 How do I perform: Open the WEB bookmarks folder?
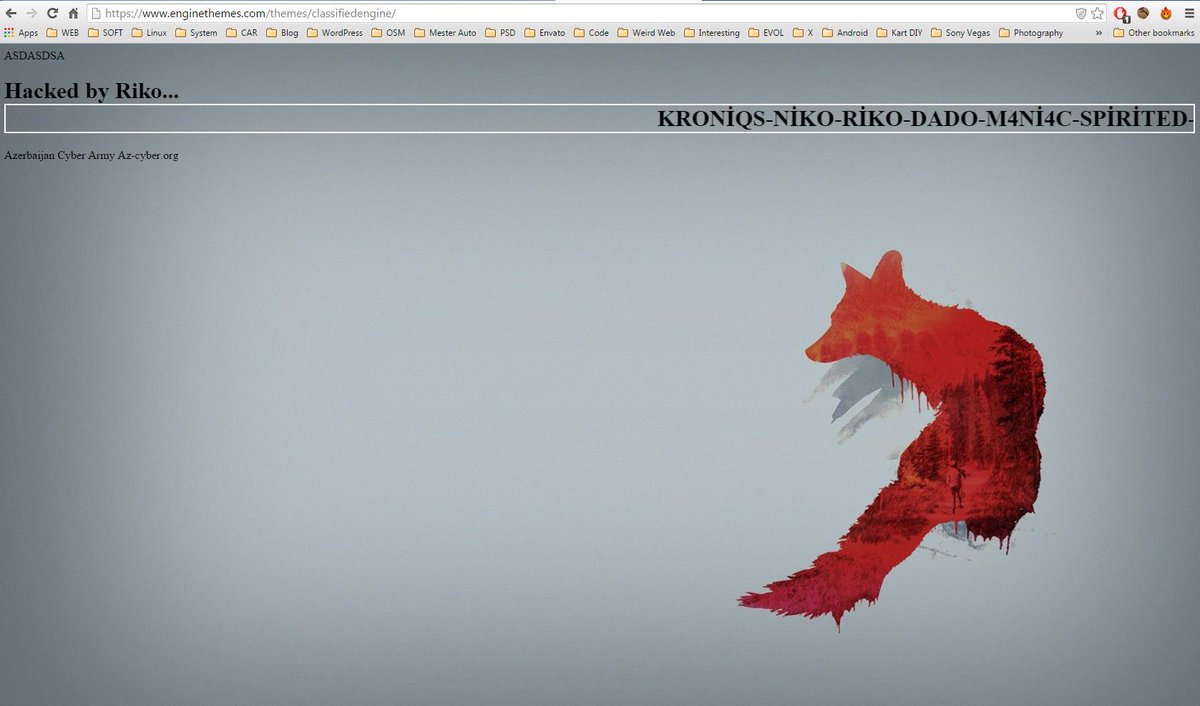pyautogui.click(x=62, y=33)
